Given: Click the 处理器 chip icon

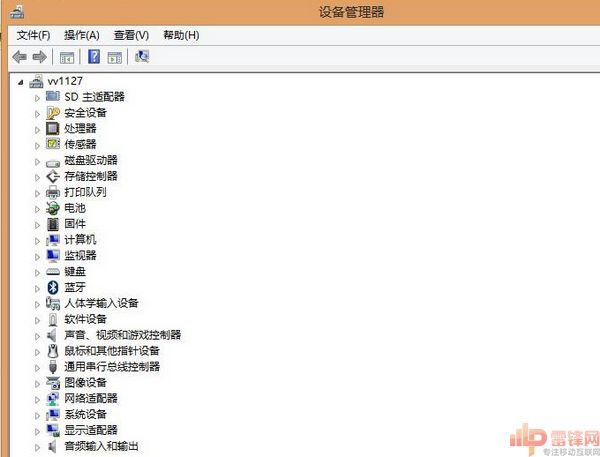Looking at the screenshot, I should (53, 128).
